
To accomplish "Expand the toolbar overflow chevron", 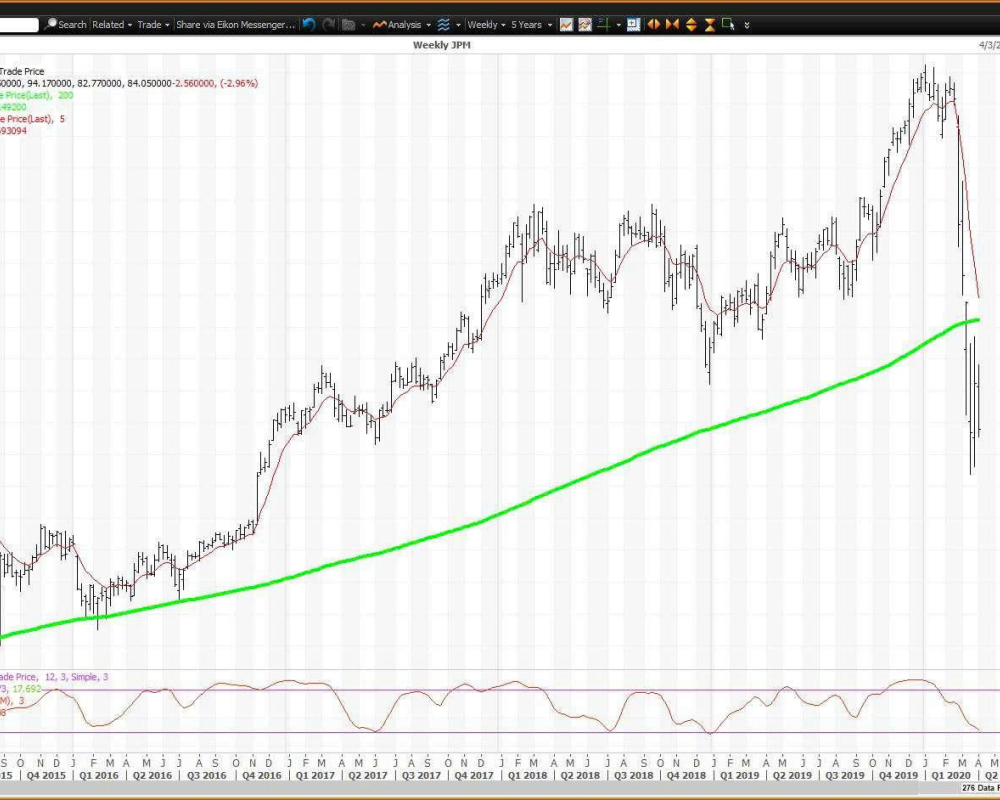I will click(747, 24).
